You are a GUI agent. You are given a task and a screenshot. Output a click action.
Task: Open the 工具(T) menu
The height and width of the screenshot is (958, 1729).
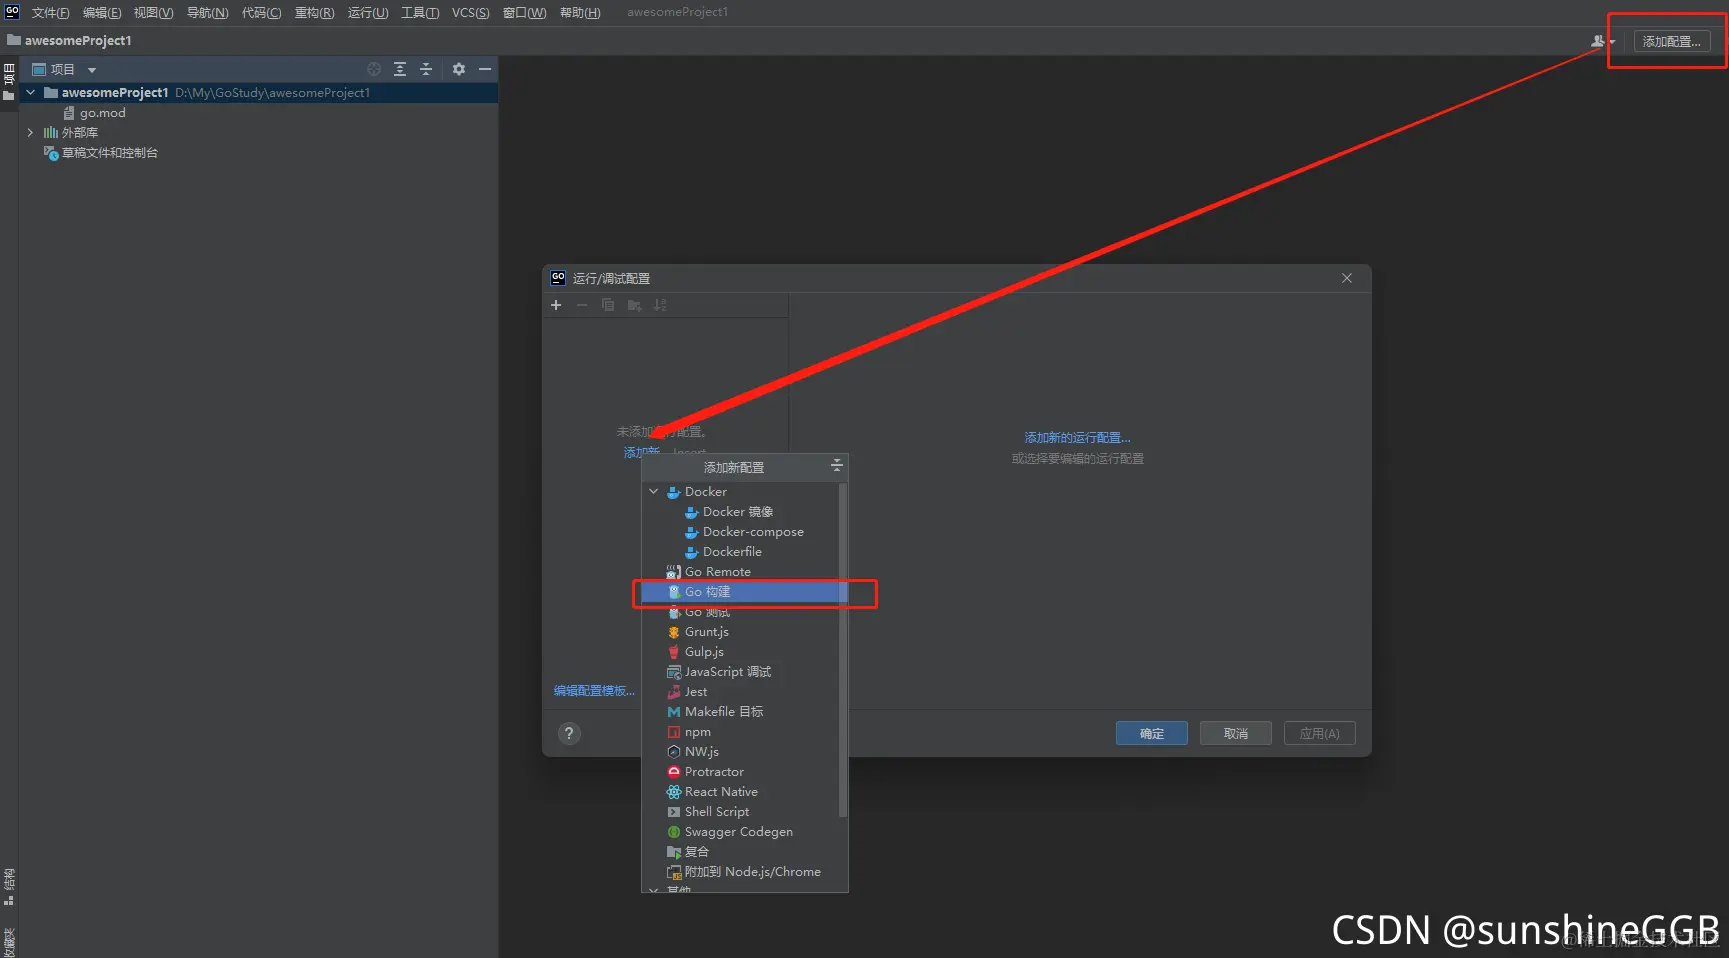click(x=420, y=13)
